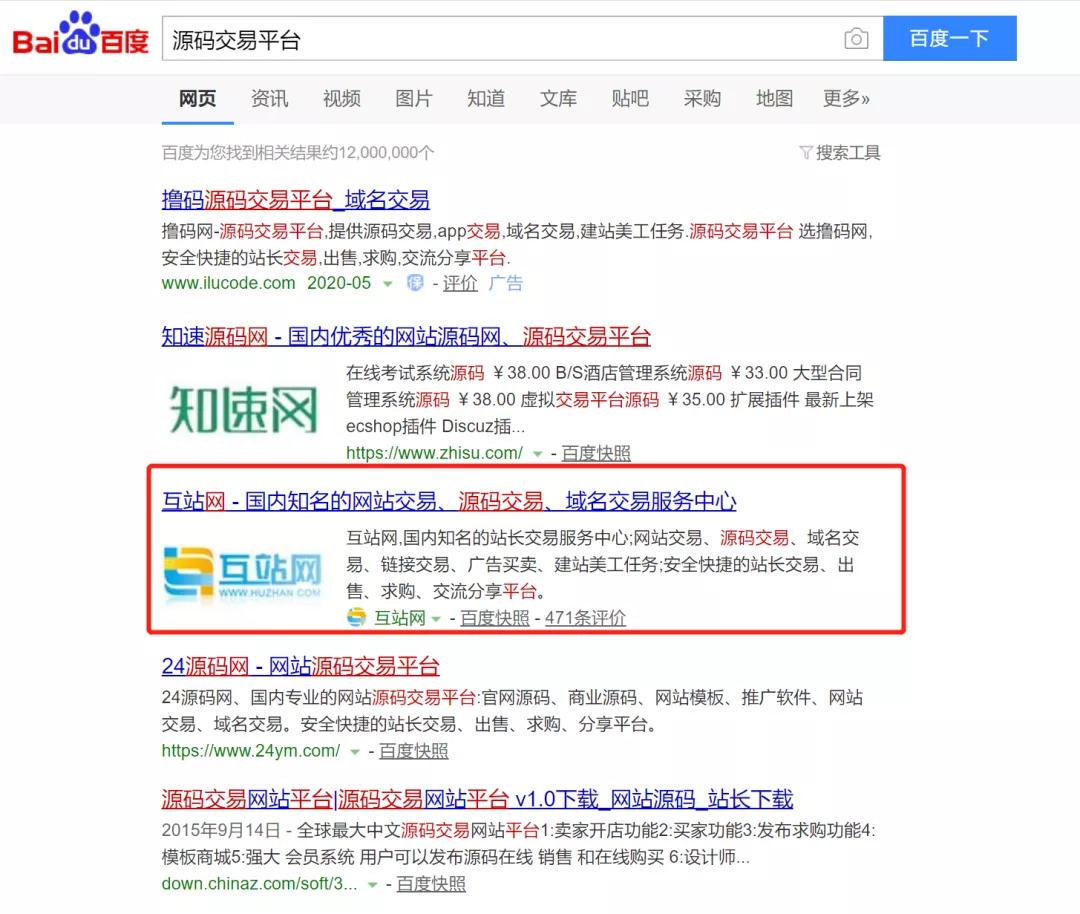The height and width of the screenshot is (914, 1080).
Task: Switch to the 图片 tab
Action: [414, 98]
